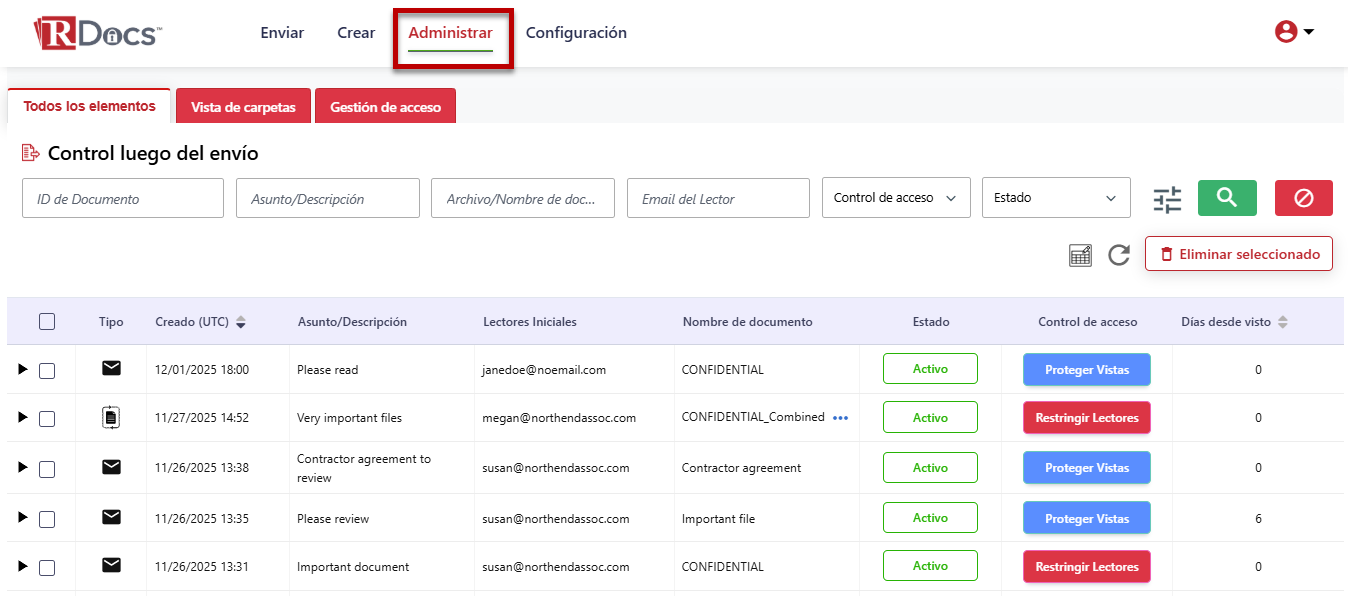
Task: Expand the Please read row details
Action: click(23, 370)
